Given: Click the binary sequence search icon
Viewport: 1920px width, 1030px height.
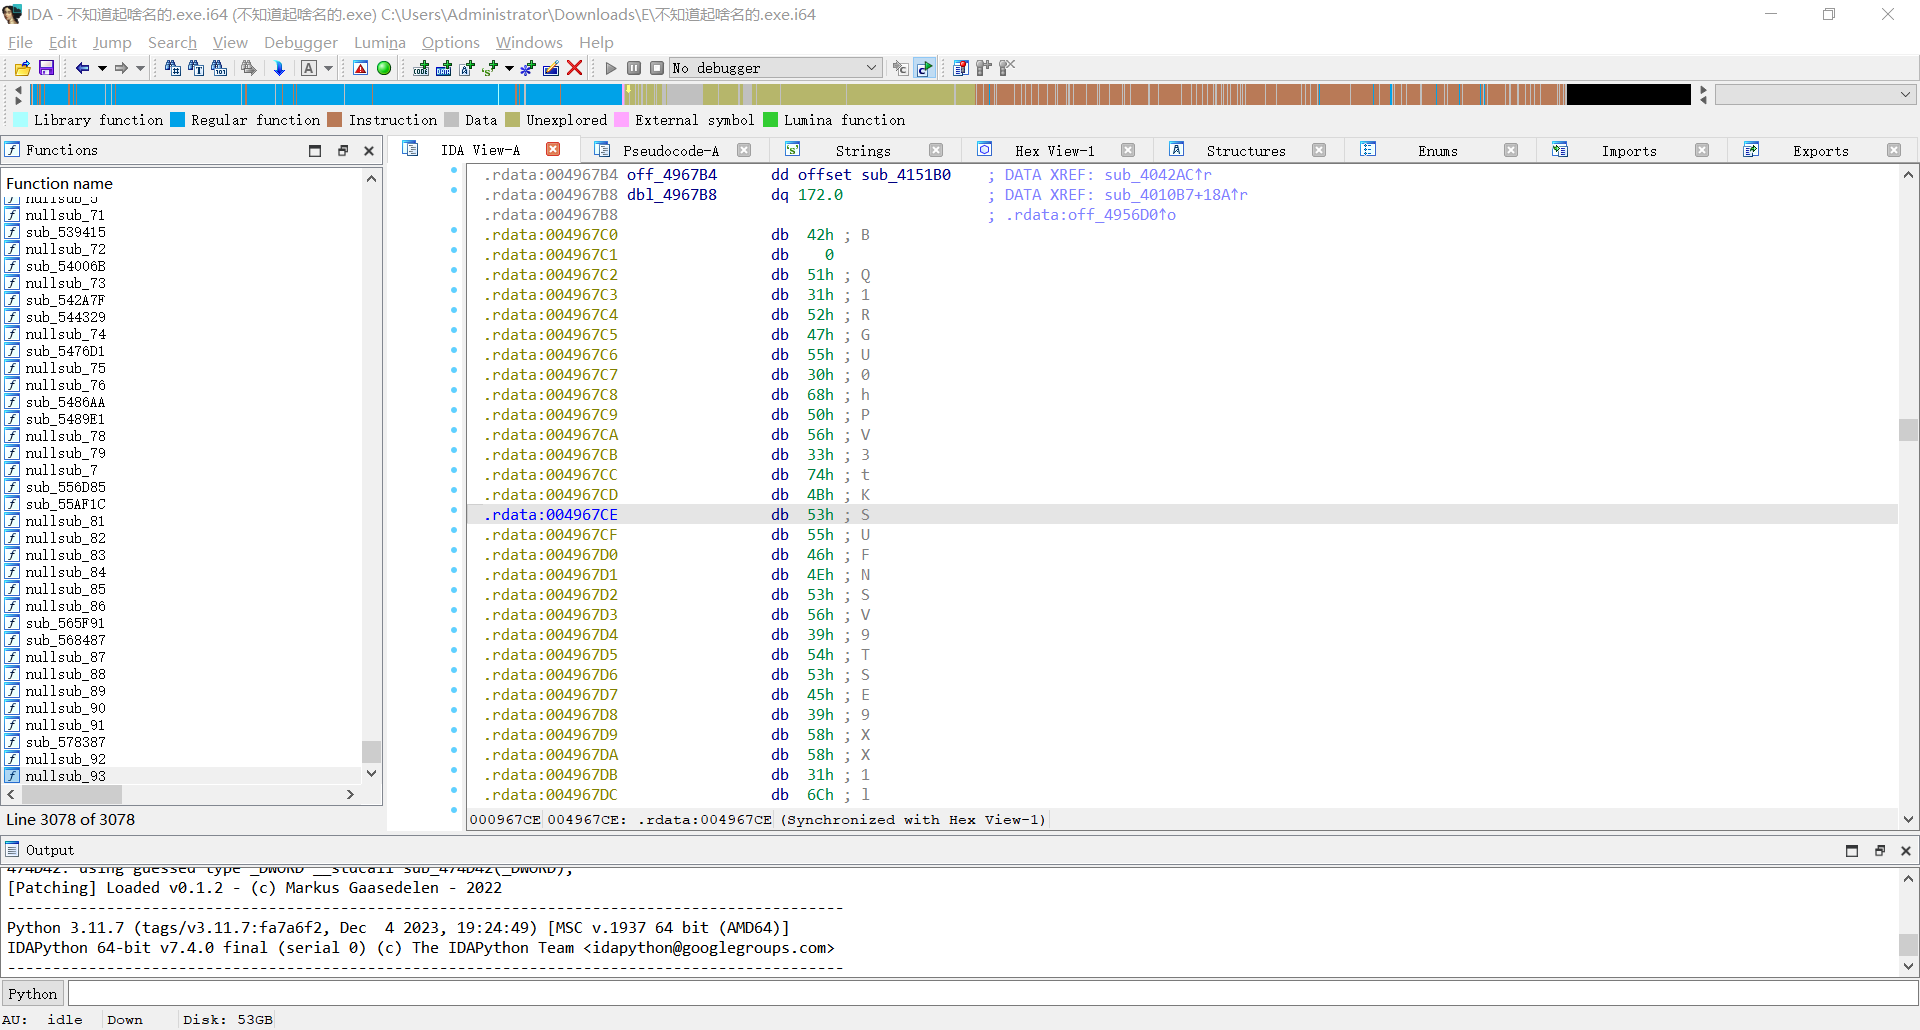Looking at the screenshot, I should (219, 68).
